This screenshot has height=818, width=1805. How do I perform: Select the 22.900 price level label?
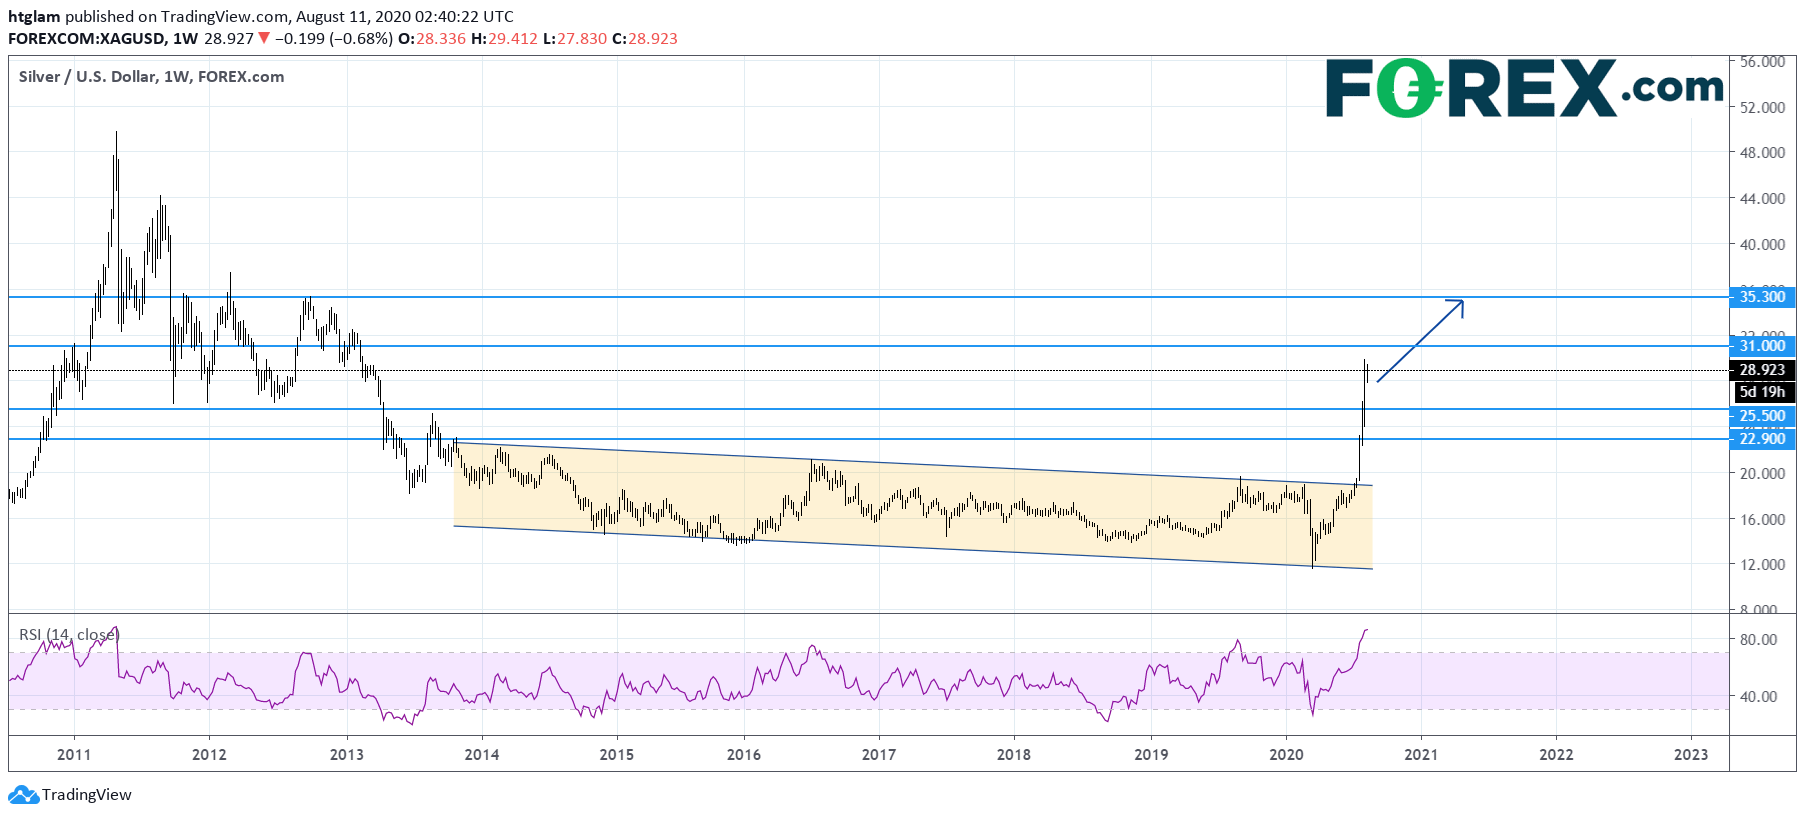pyautogui.click(x=1762, y=438)
